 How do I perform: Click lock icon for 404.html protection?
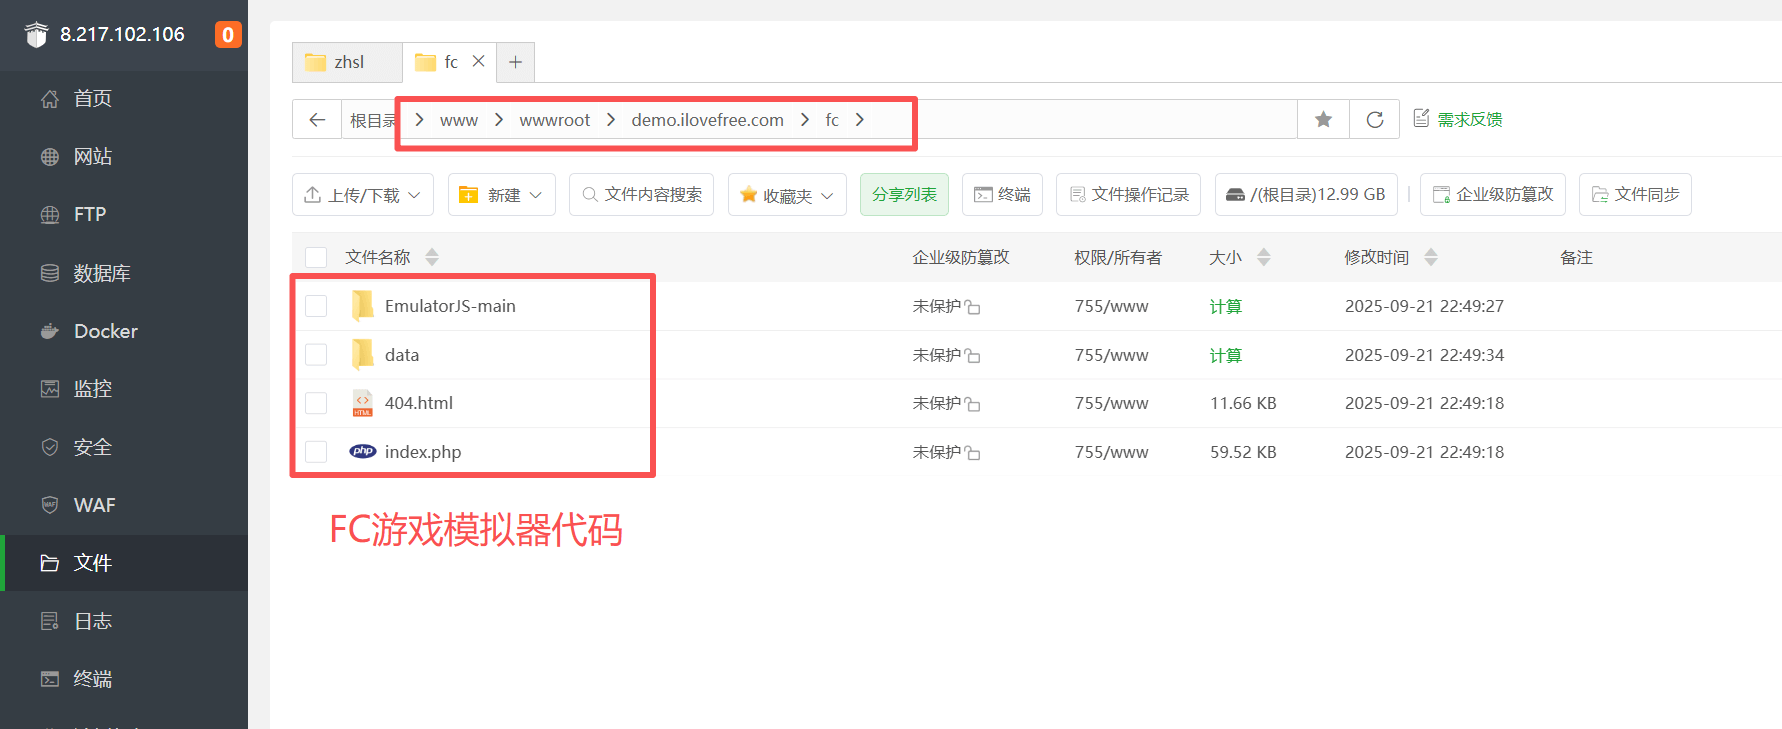(973, 405)
